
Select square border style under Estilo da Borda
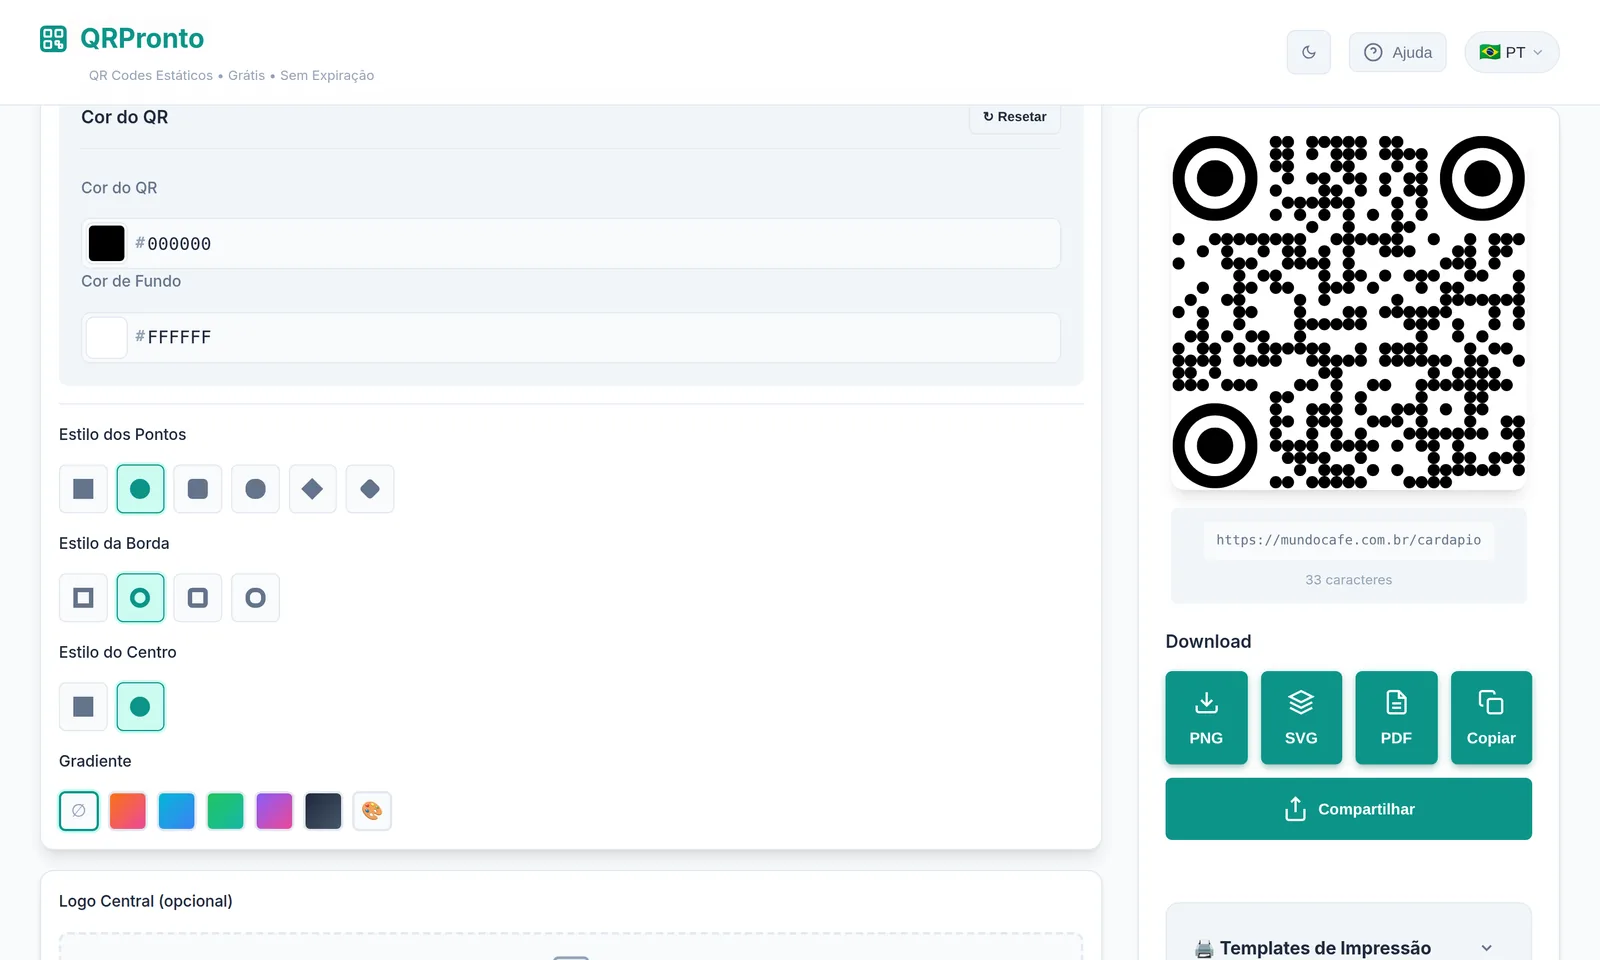pos(83,598)
